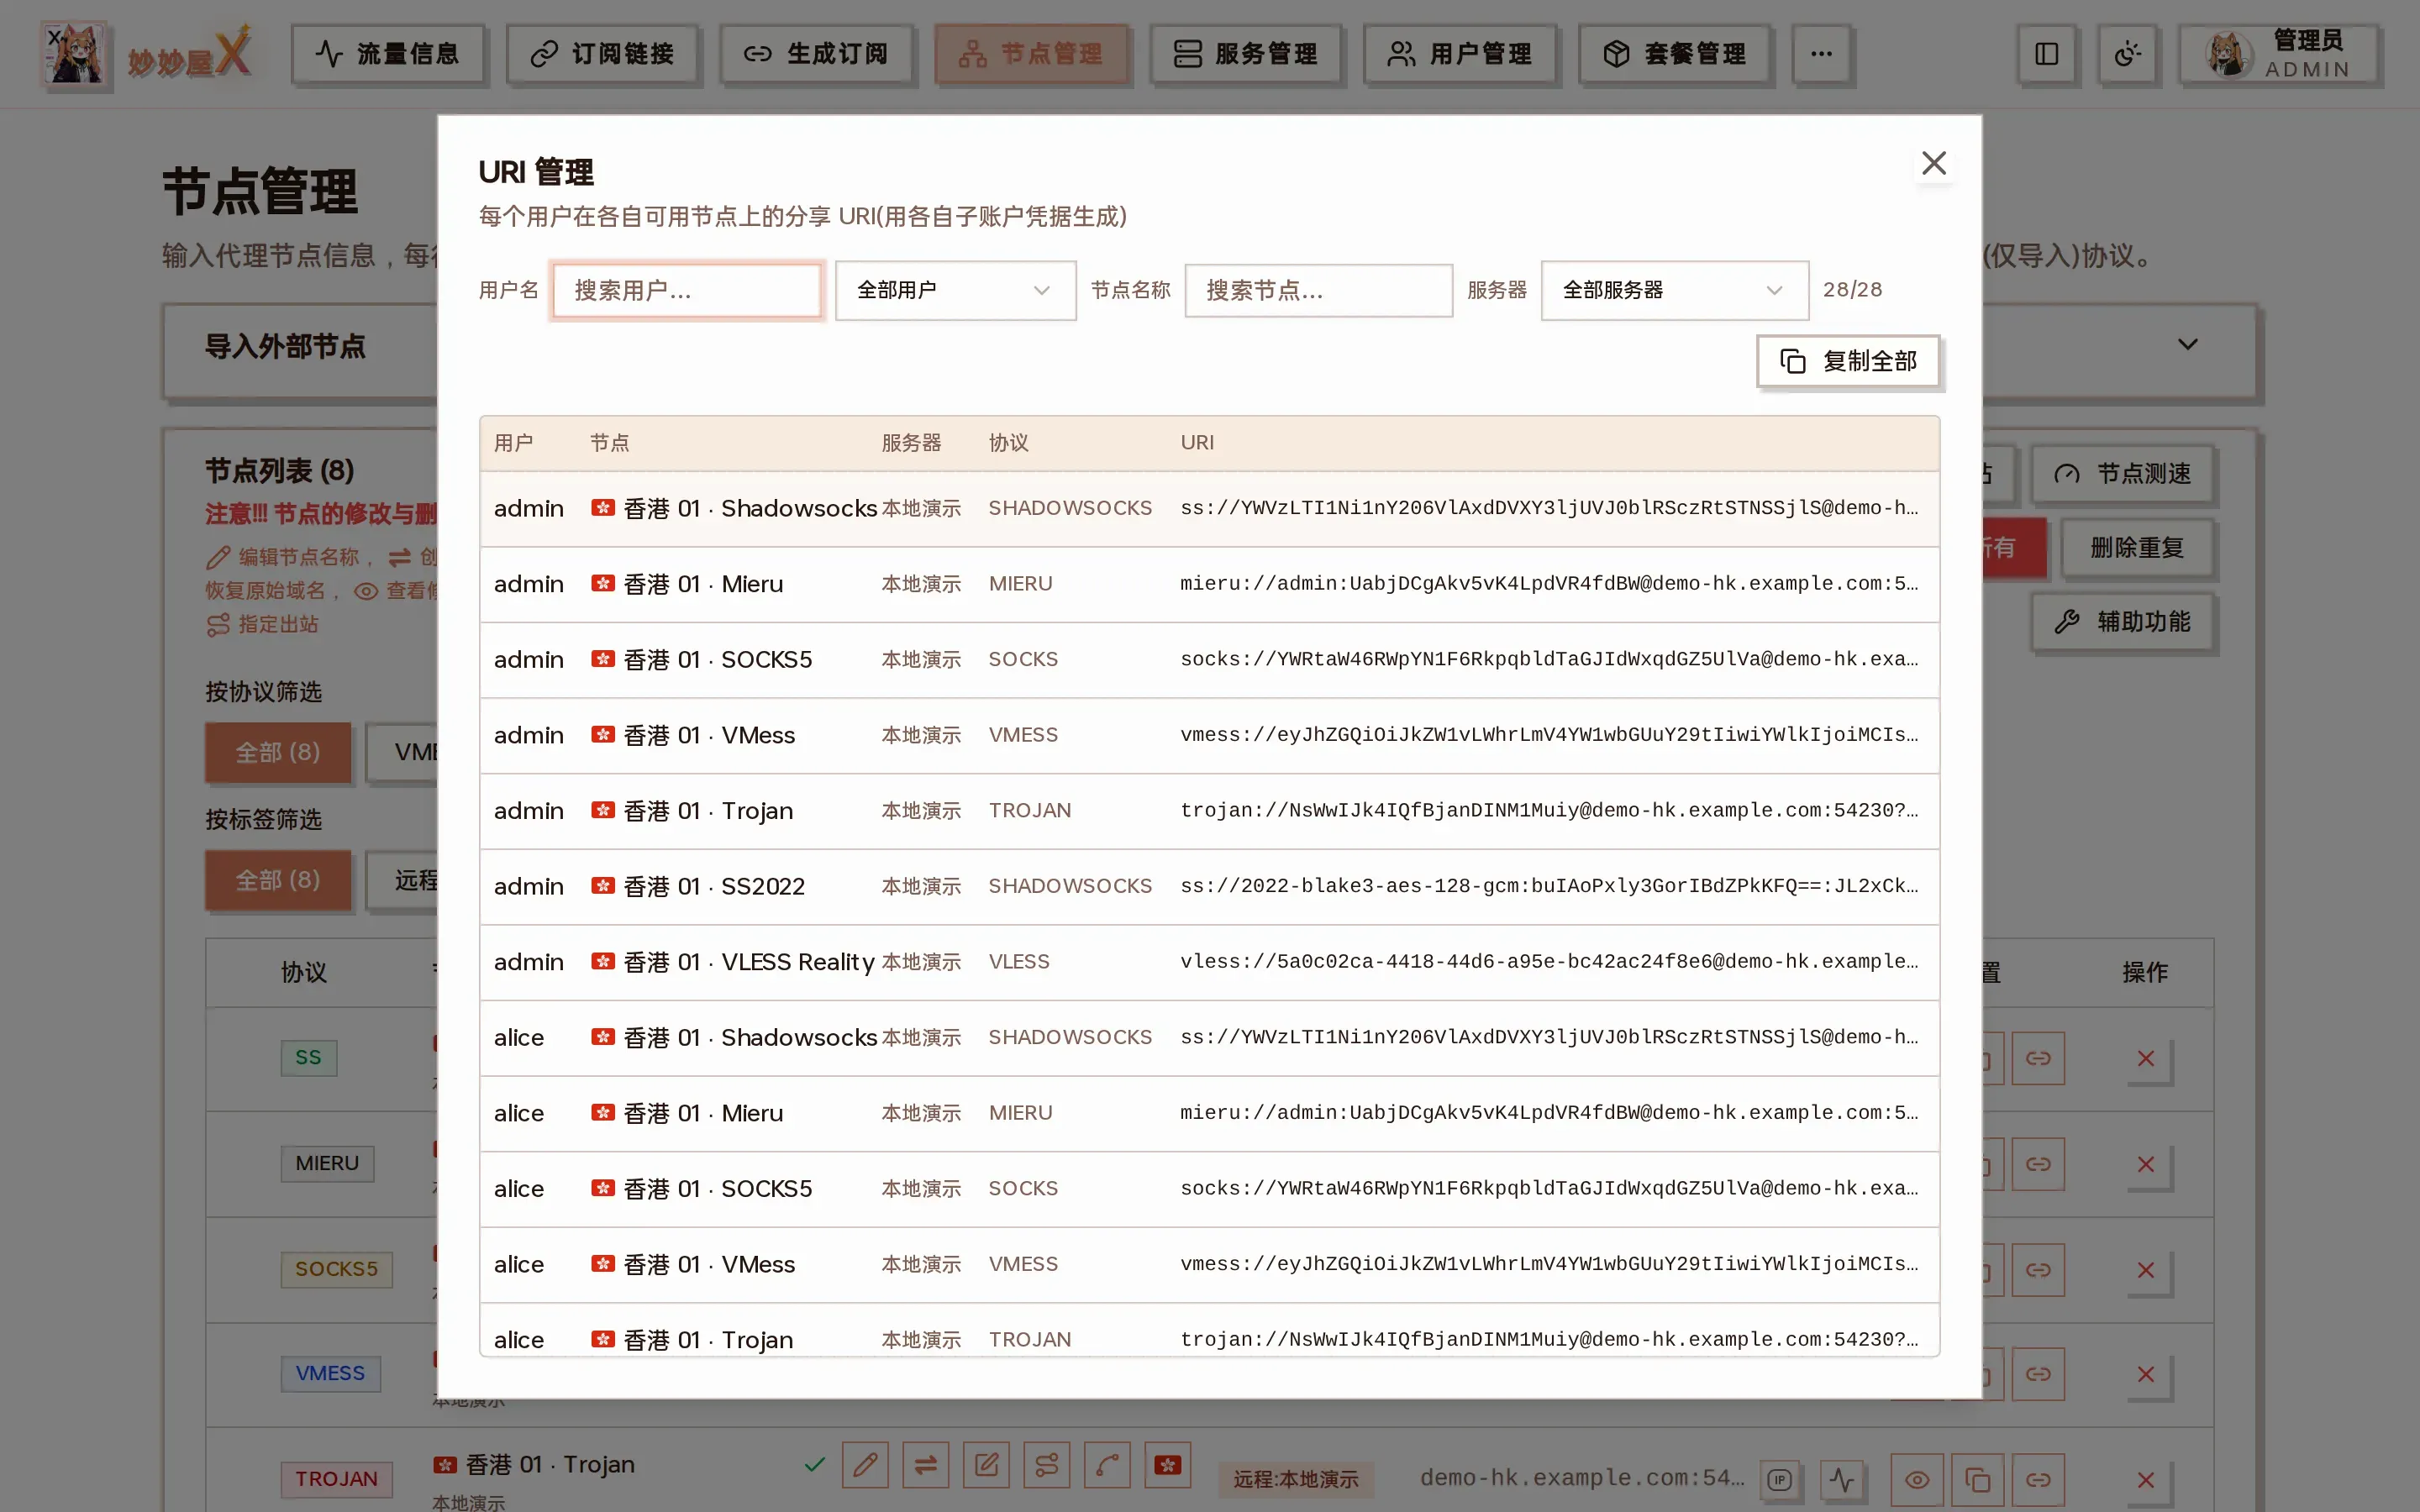Toggle the sidebar layout icon
The image size is (2420, 1512).
[2046, 54]
